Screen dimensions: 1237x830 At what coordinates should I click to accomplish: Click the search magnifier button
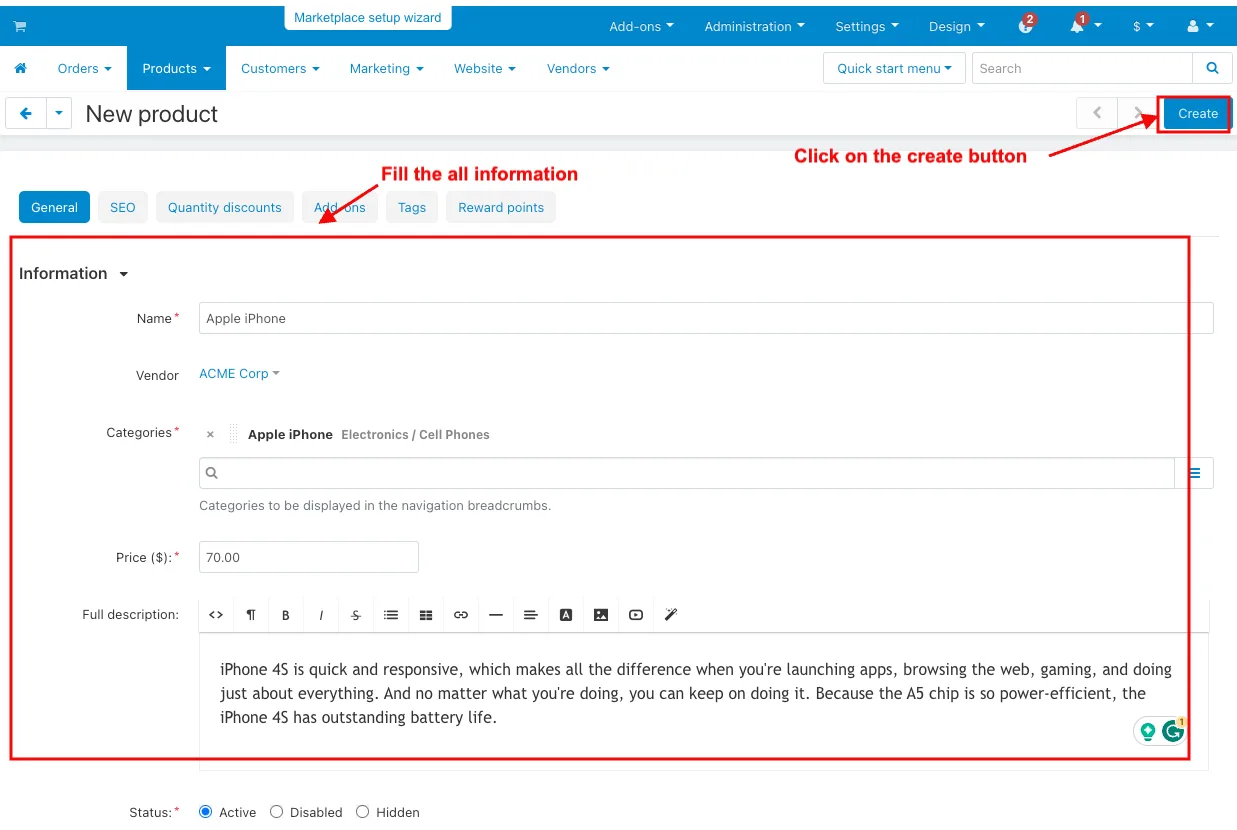pos(1212,68)
